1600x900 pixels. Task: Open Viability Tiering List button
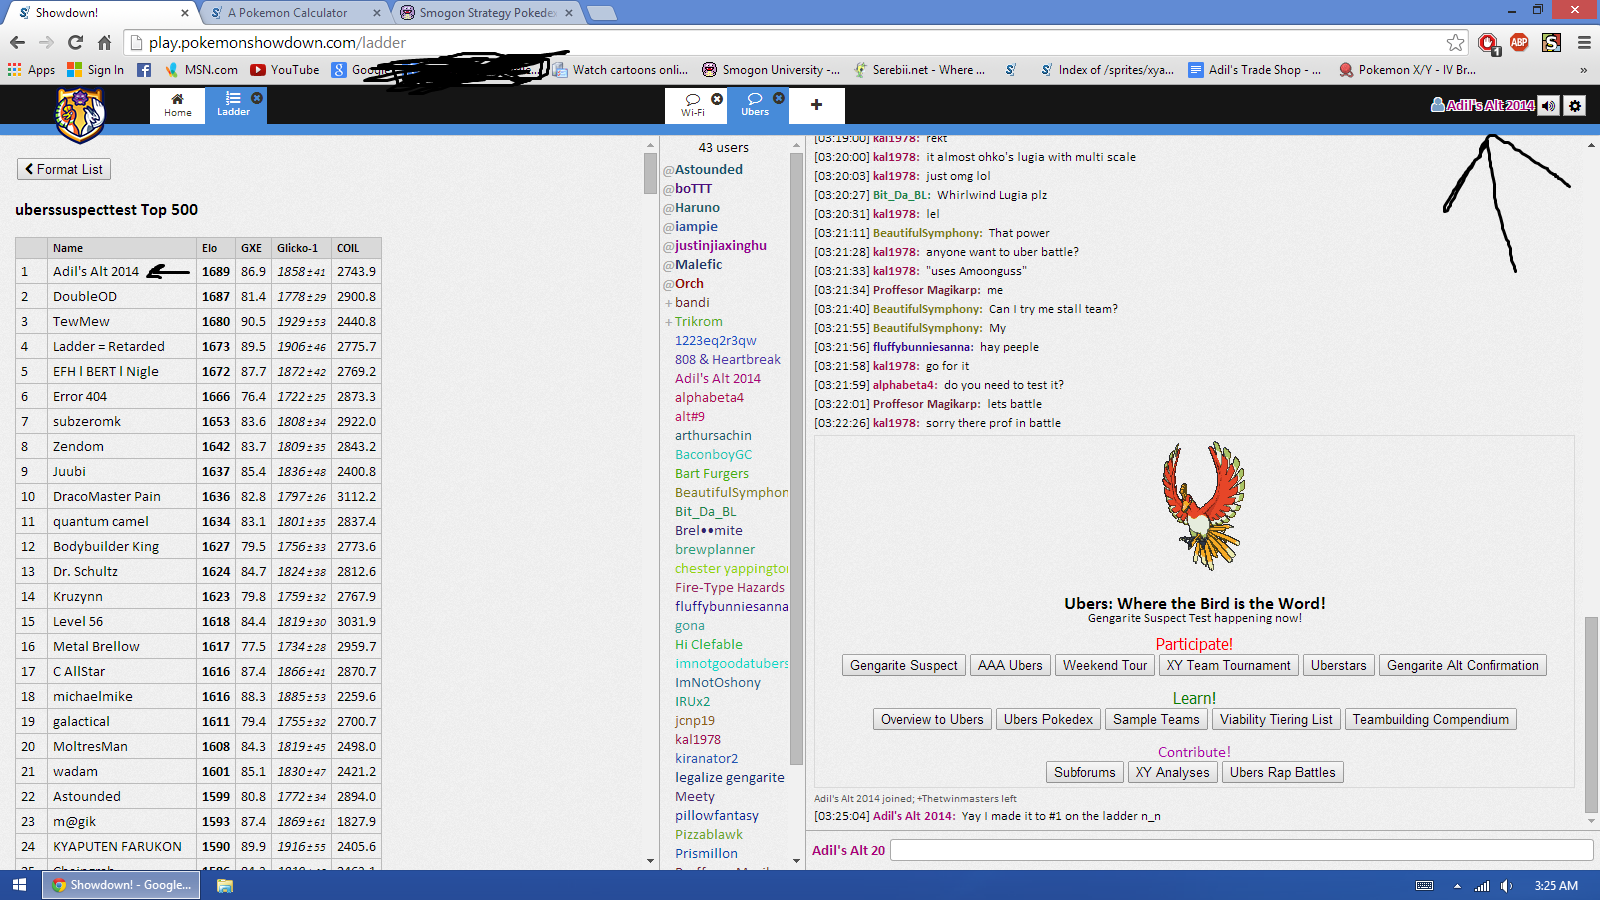point(1276,719)
